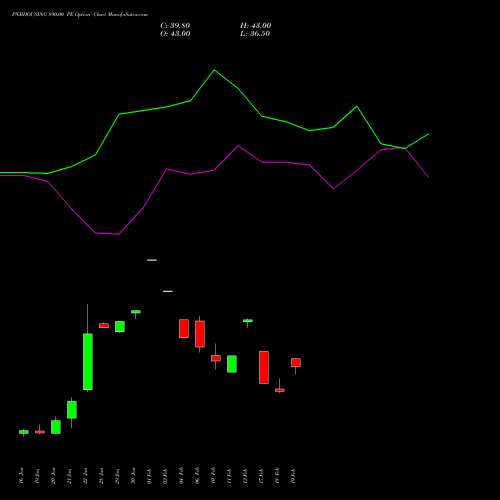Click the '21 Jan' date label
The width and height of the screenshot is (500, 500).
tap(69, 476)
